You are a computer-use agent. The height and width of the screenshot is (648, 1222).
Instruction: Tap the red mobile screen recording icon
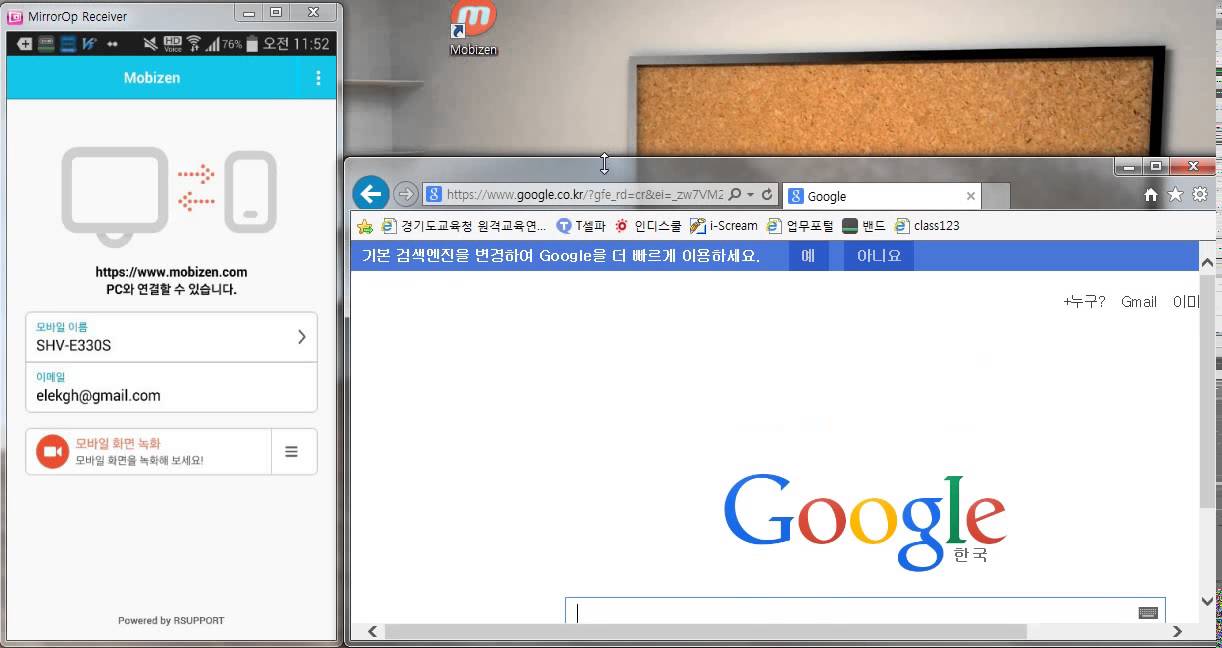51,452
